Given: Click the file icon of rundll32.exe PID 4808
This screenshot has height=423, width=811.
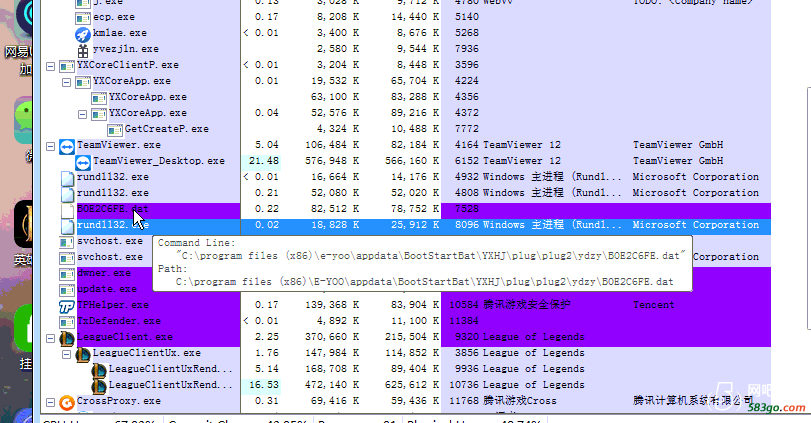Looking at the screenshot, I should [x=67, y=194].
